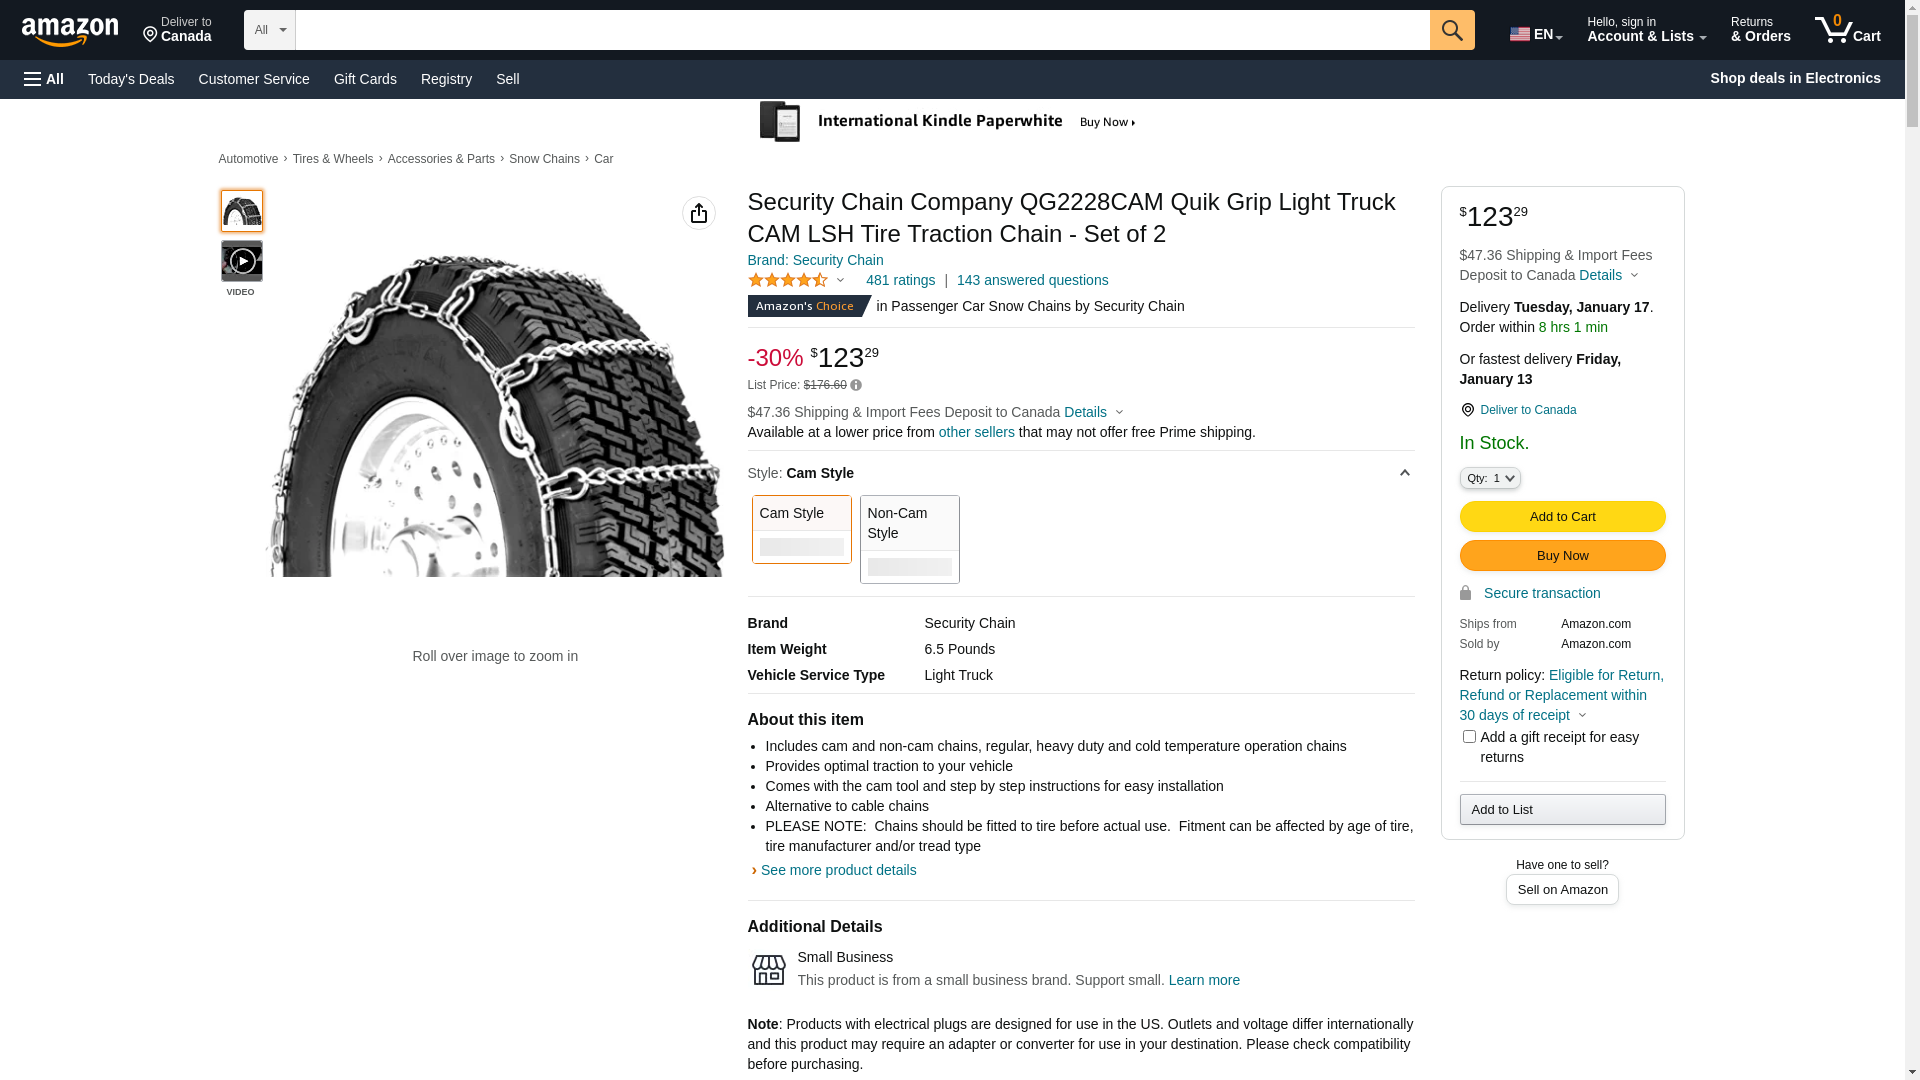Collapse the Style section chevron

point(1404,473)
